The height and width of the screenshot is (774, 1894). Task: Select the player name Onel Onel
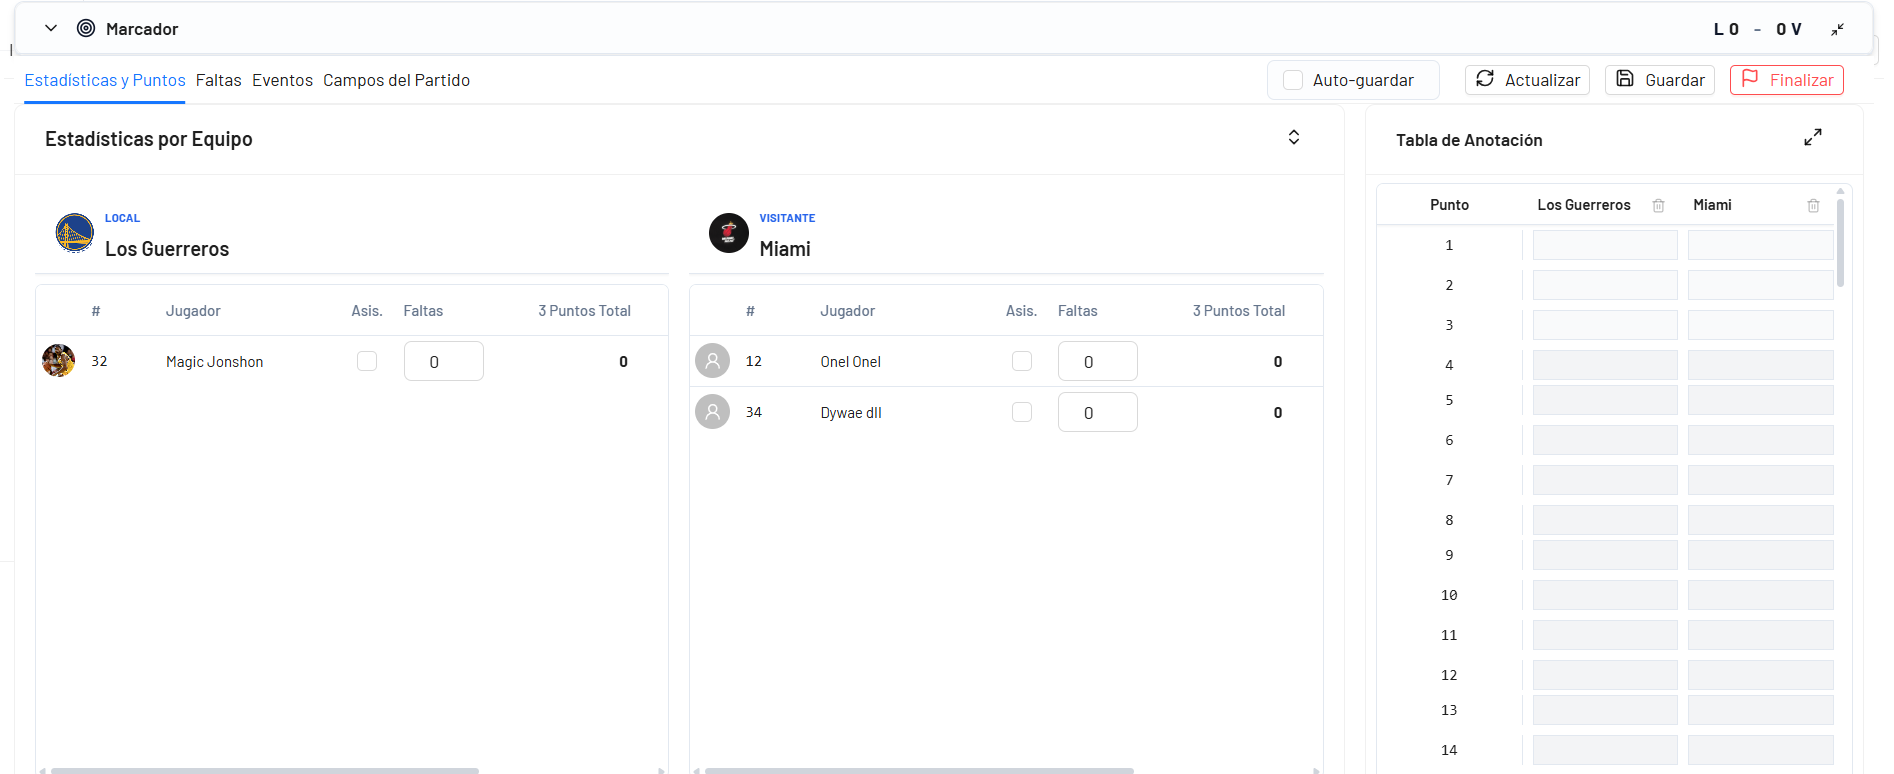click(851, 362)
